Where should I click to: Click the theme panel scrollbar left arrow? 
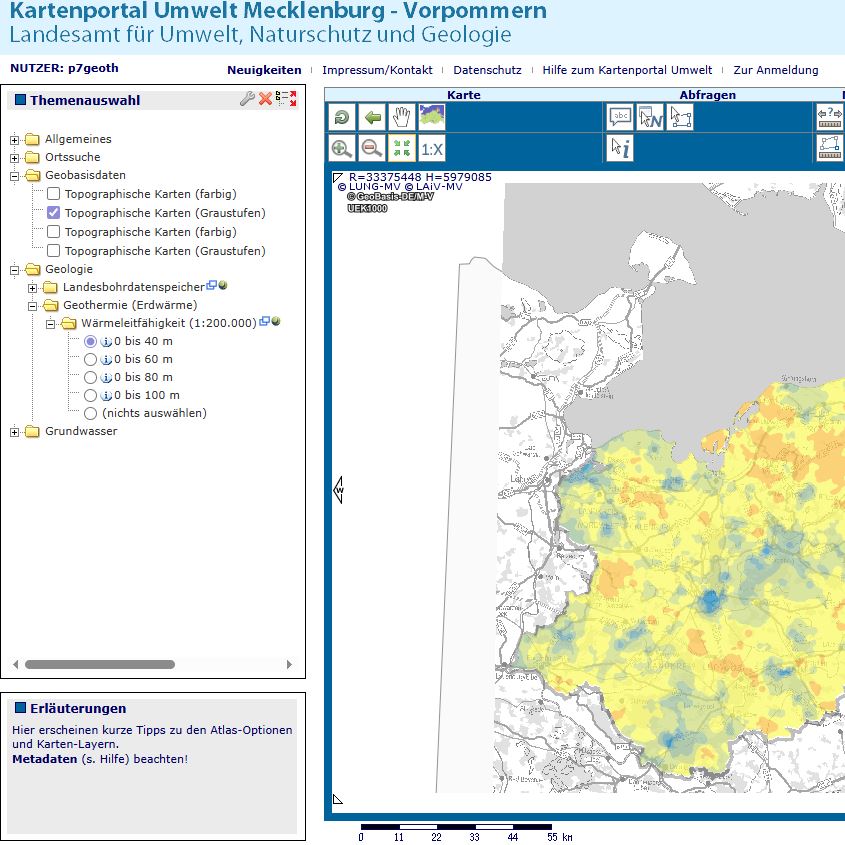tap(16, 664)
